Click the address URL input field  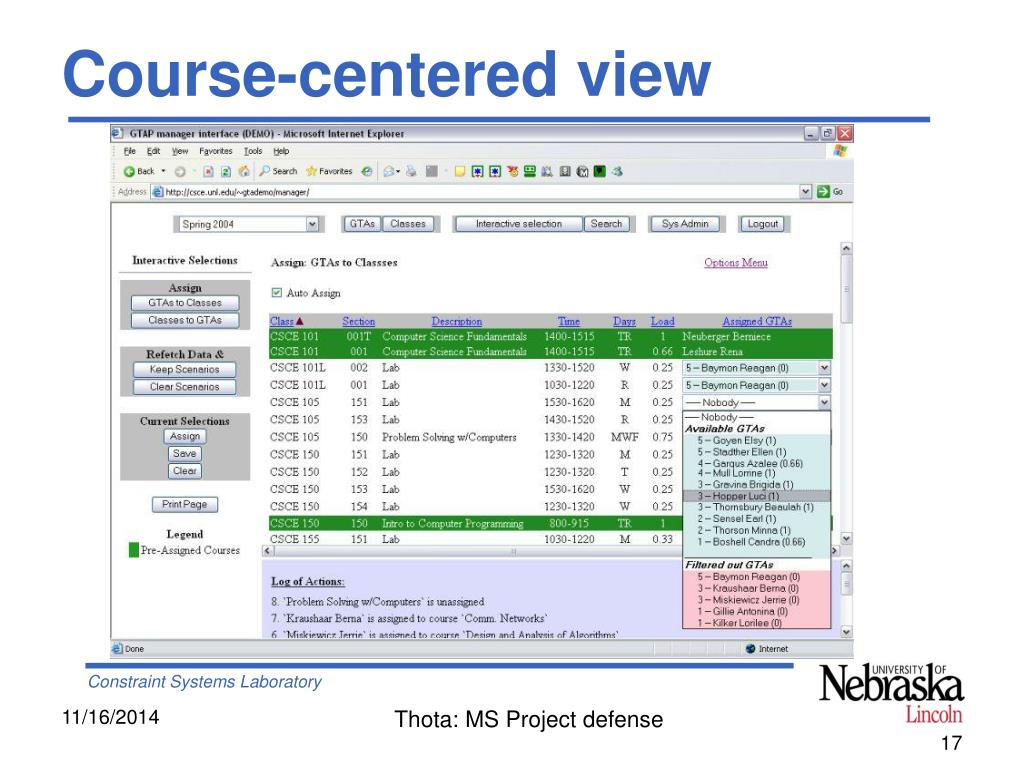click(480, 192)
